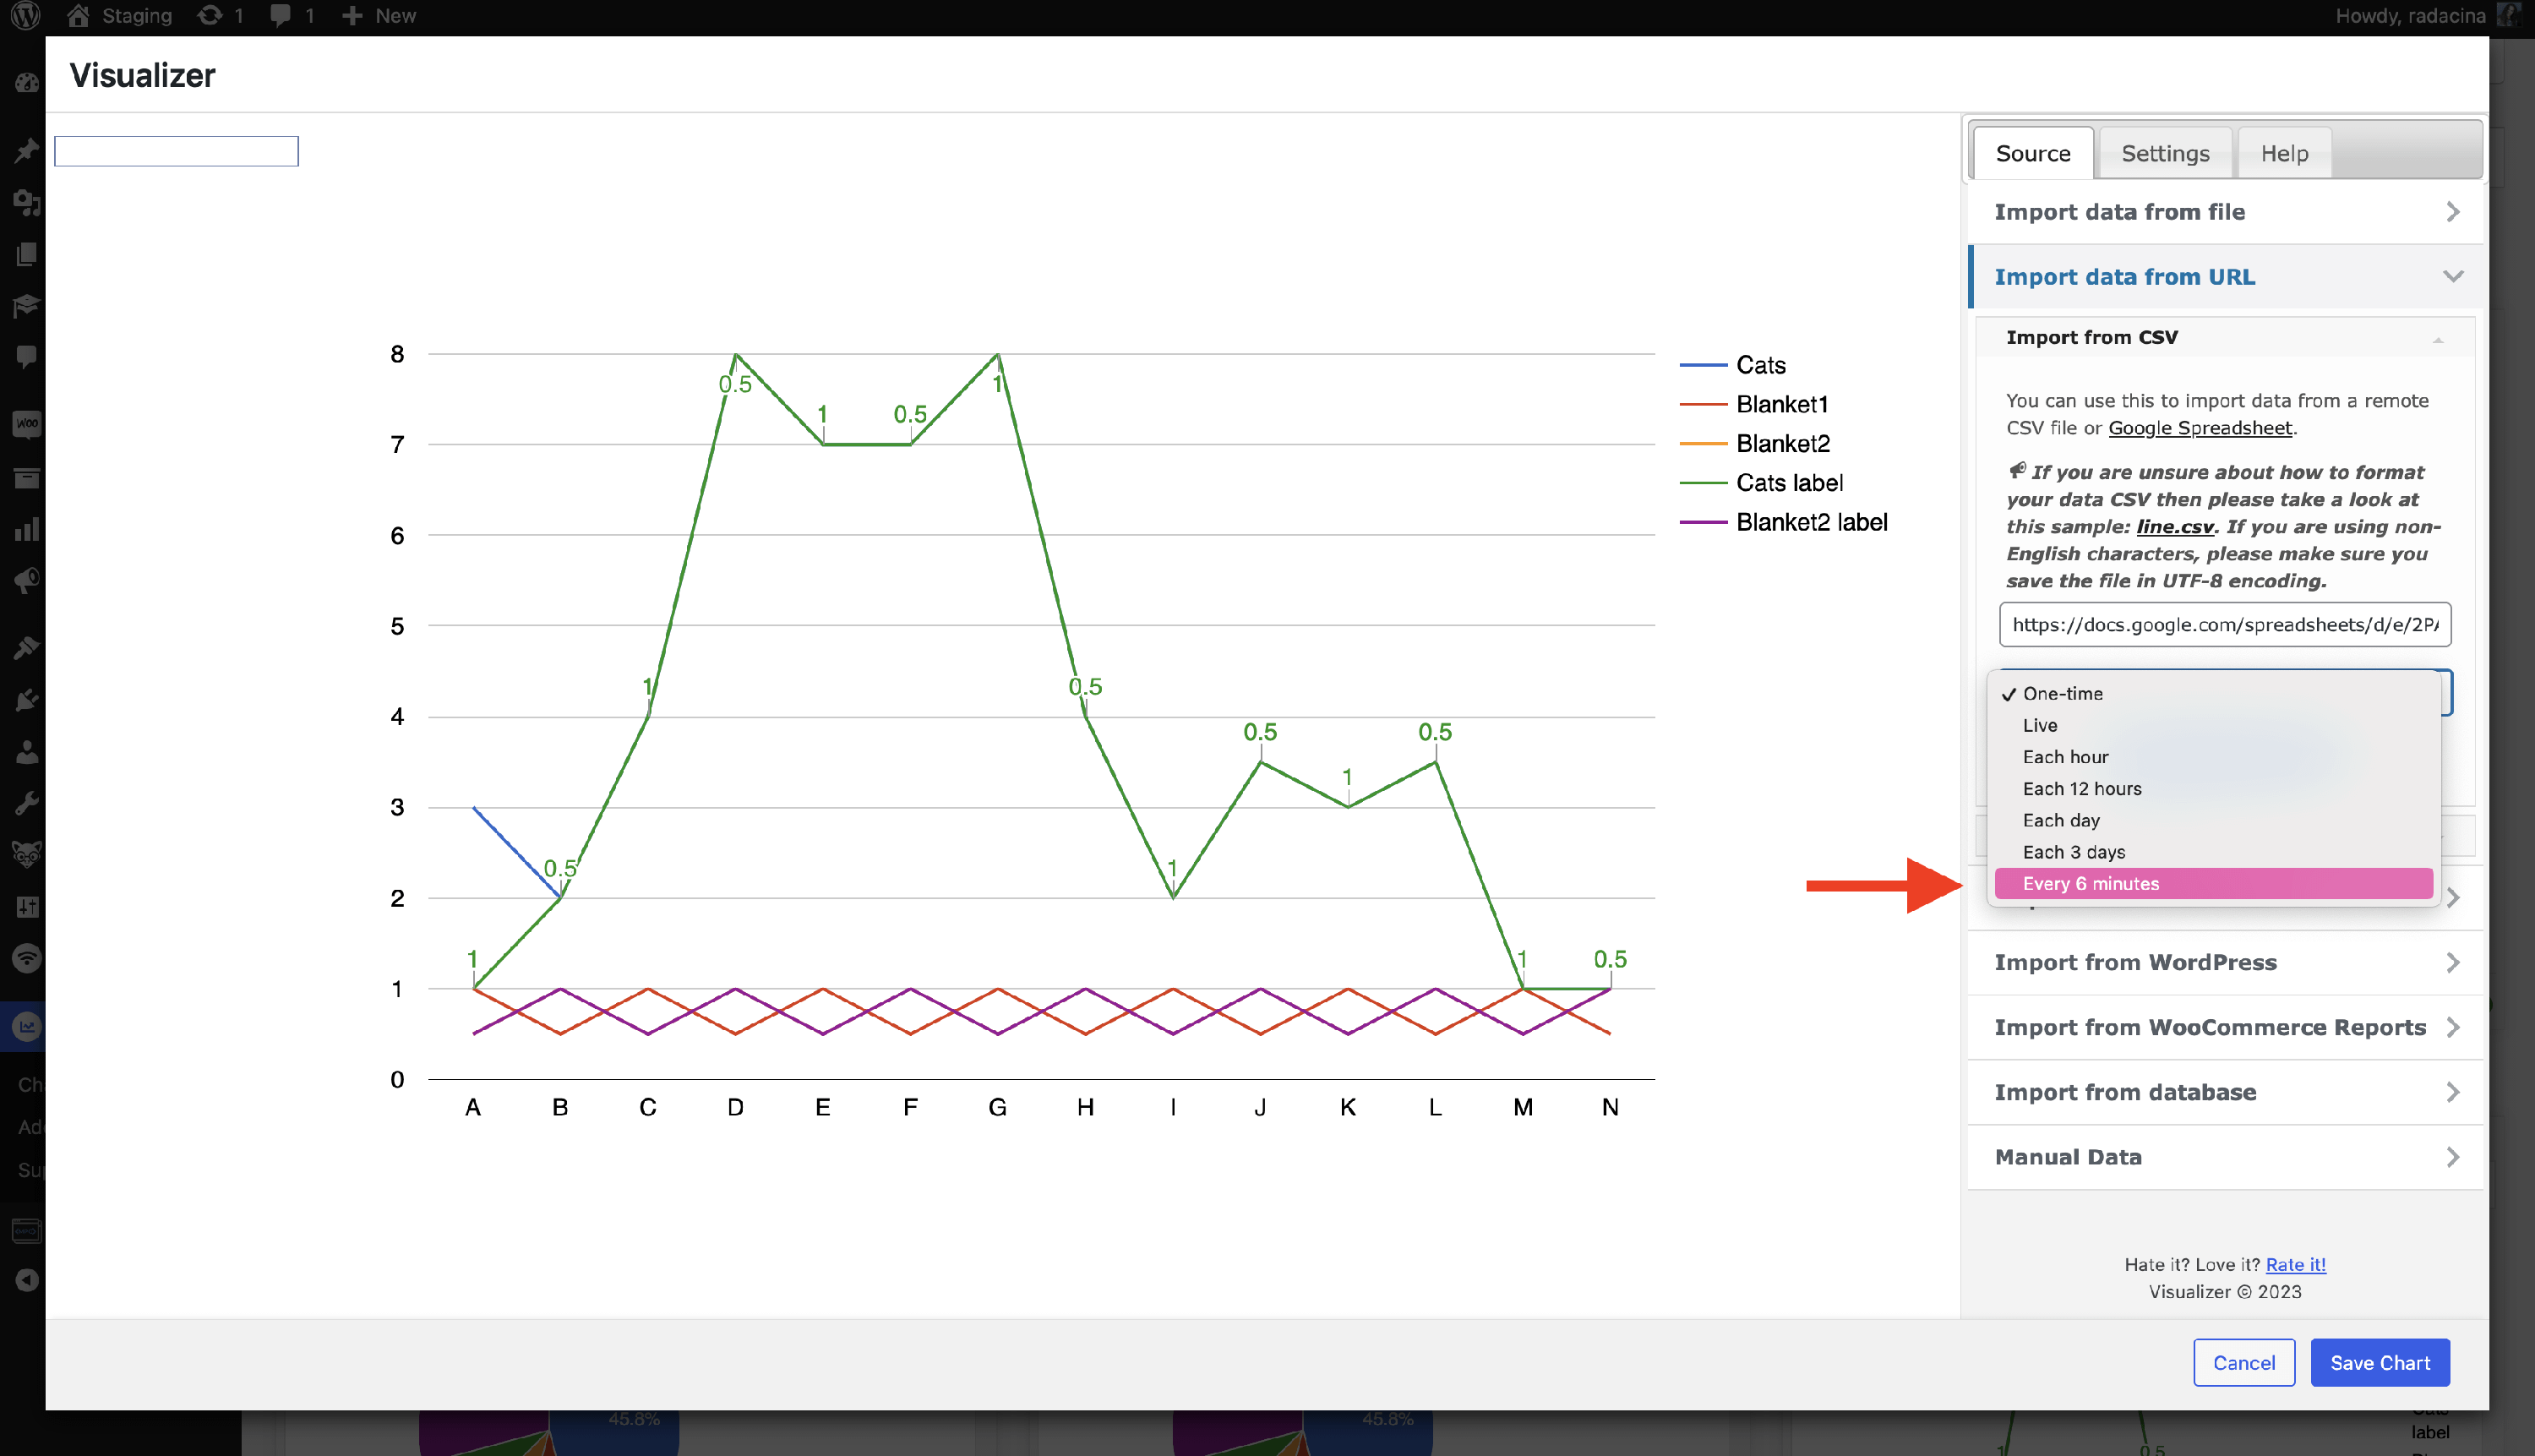The image size is (2535, 1456).
Task: Pick the Each 12 hours option
Action: [x=2081, y=788]
